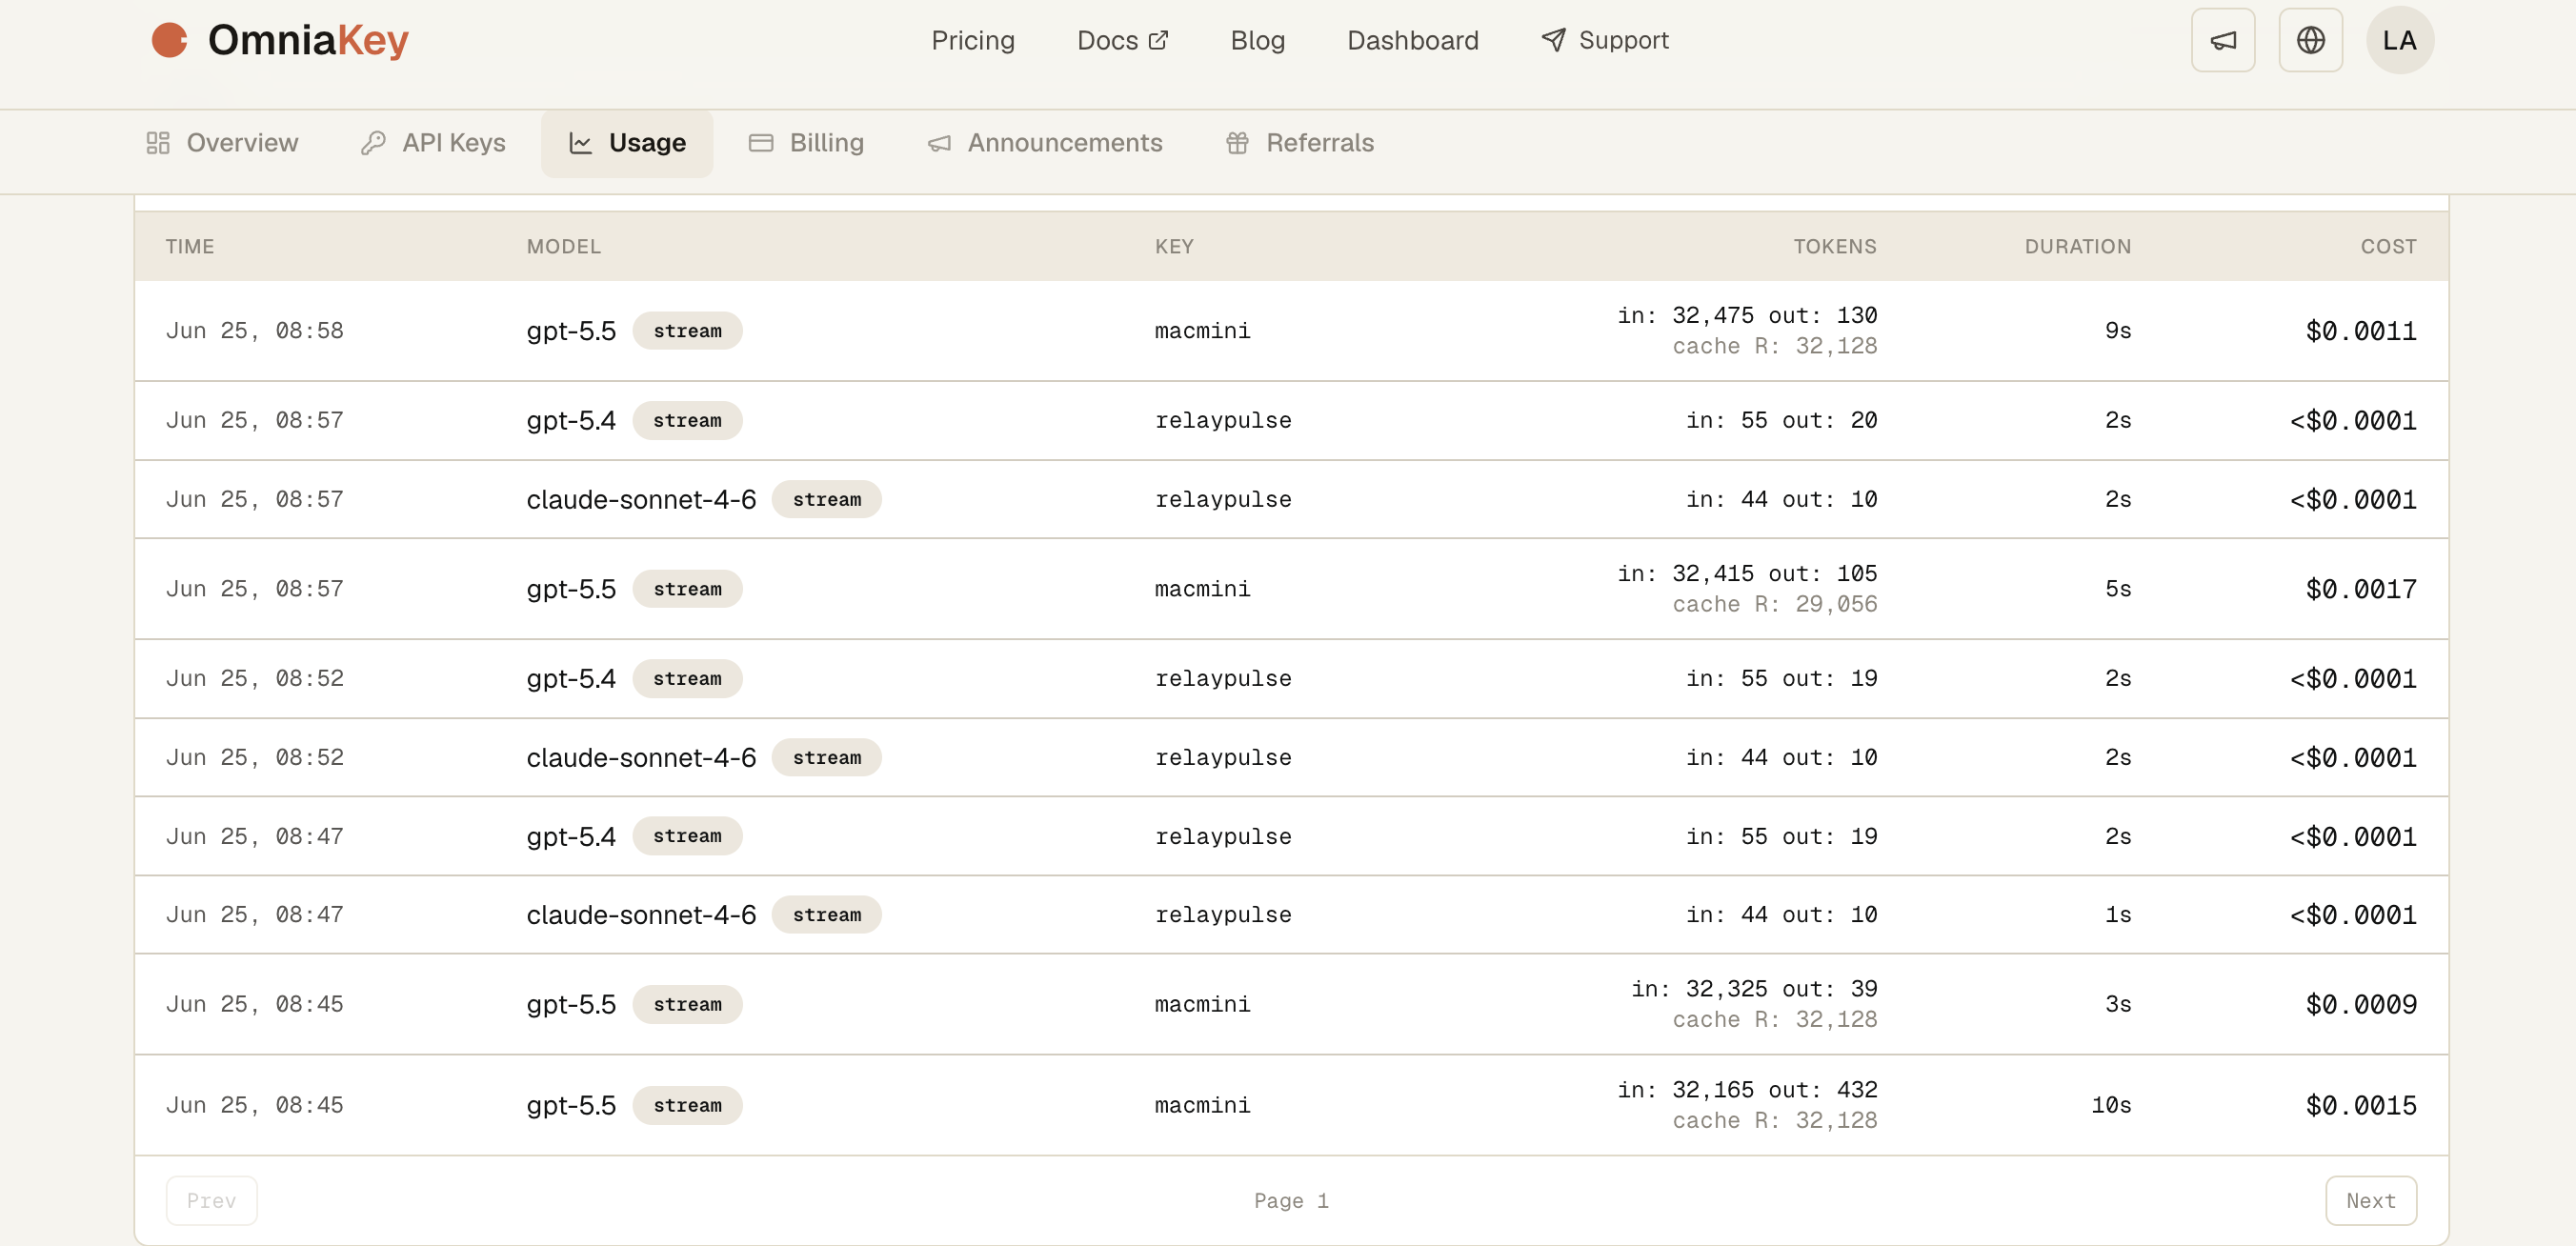Visit the Blog page
Viewport: 2576px width, 1246px height.
pyautogui.click(x=1257, y=40)
